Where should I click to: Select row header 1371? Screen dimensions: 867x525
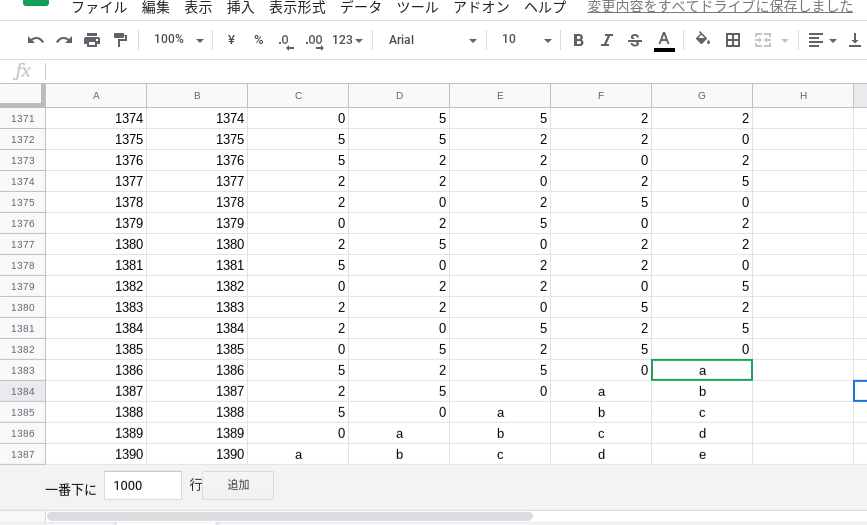[23, 118]
